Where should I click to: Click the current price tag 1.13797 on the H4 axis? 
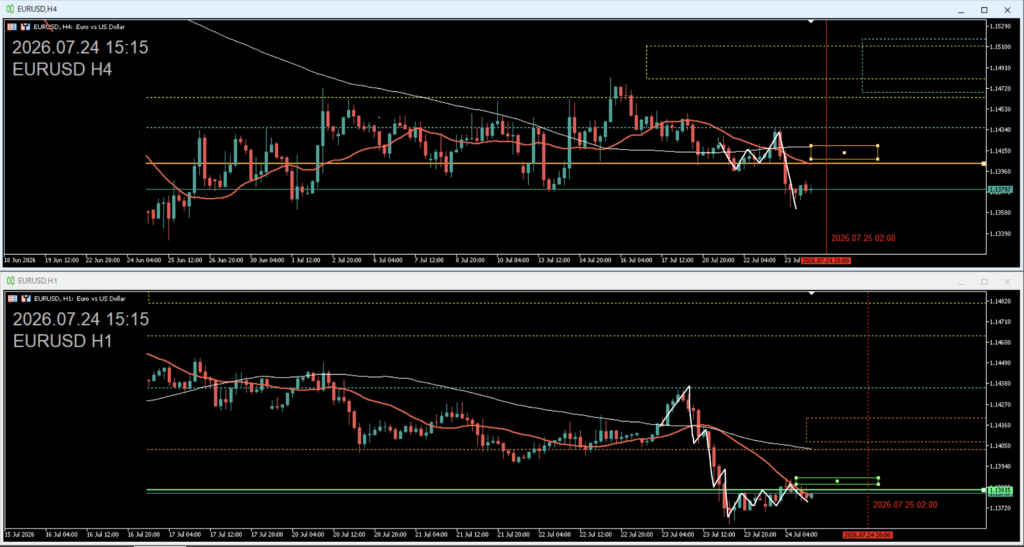pyautogui.click(x=1000, y=190)
